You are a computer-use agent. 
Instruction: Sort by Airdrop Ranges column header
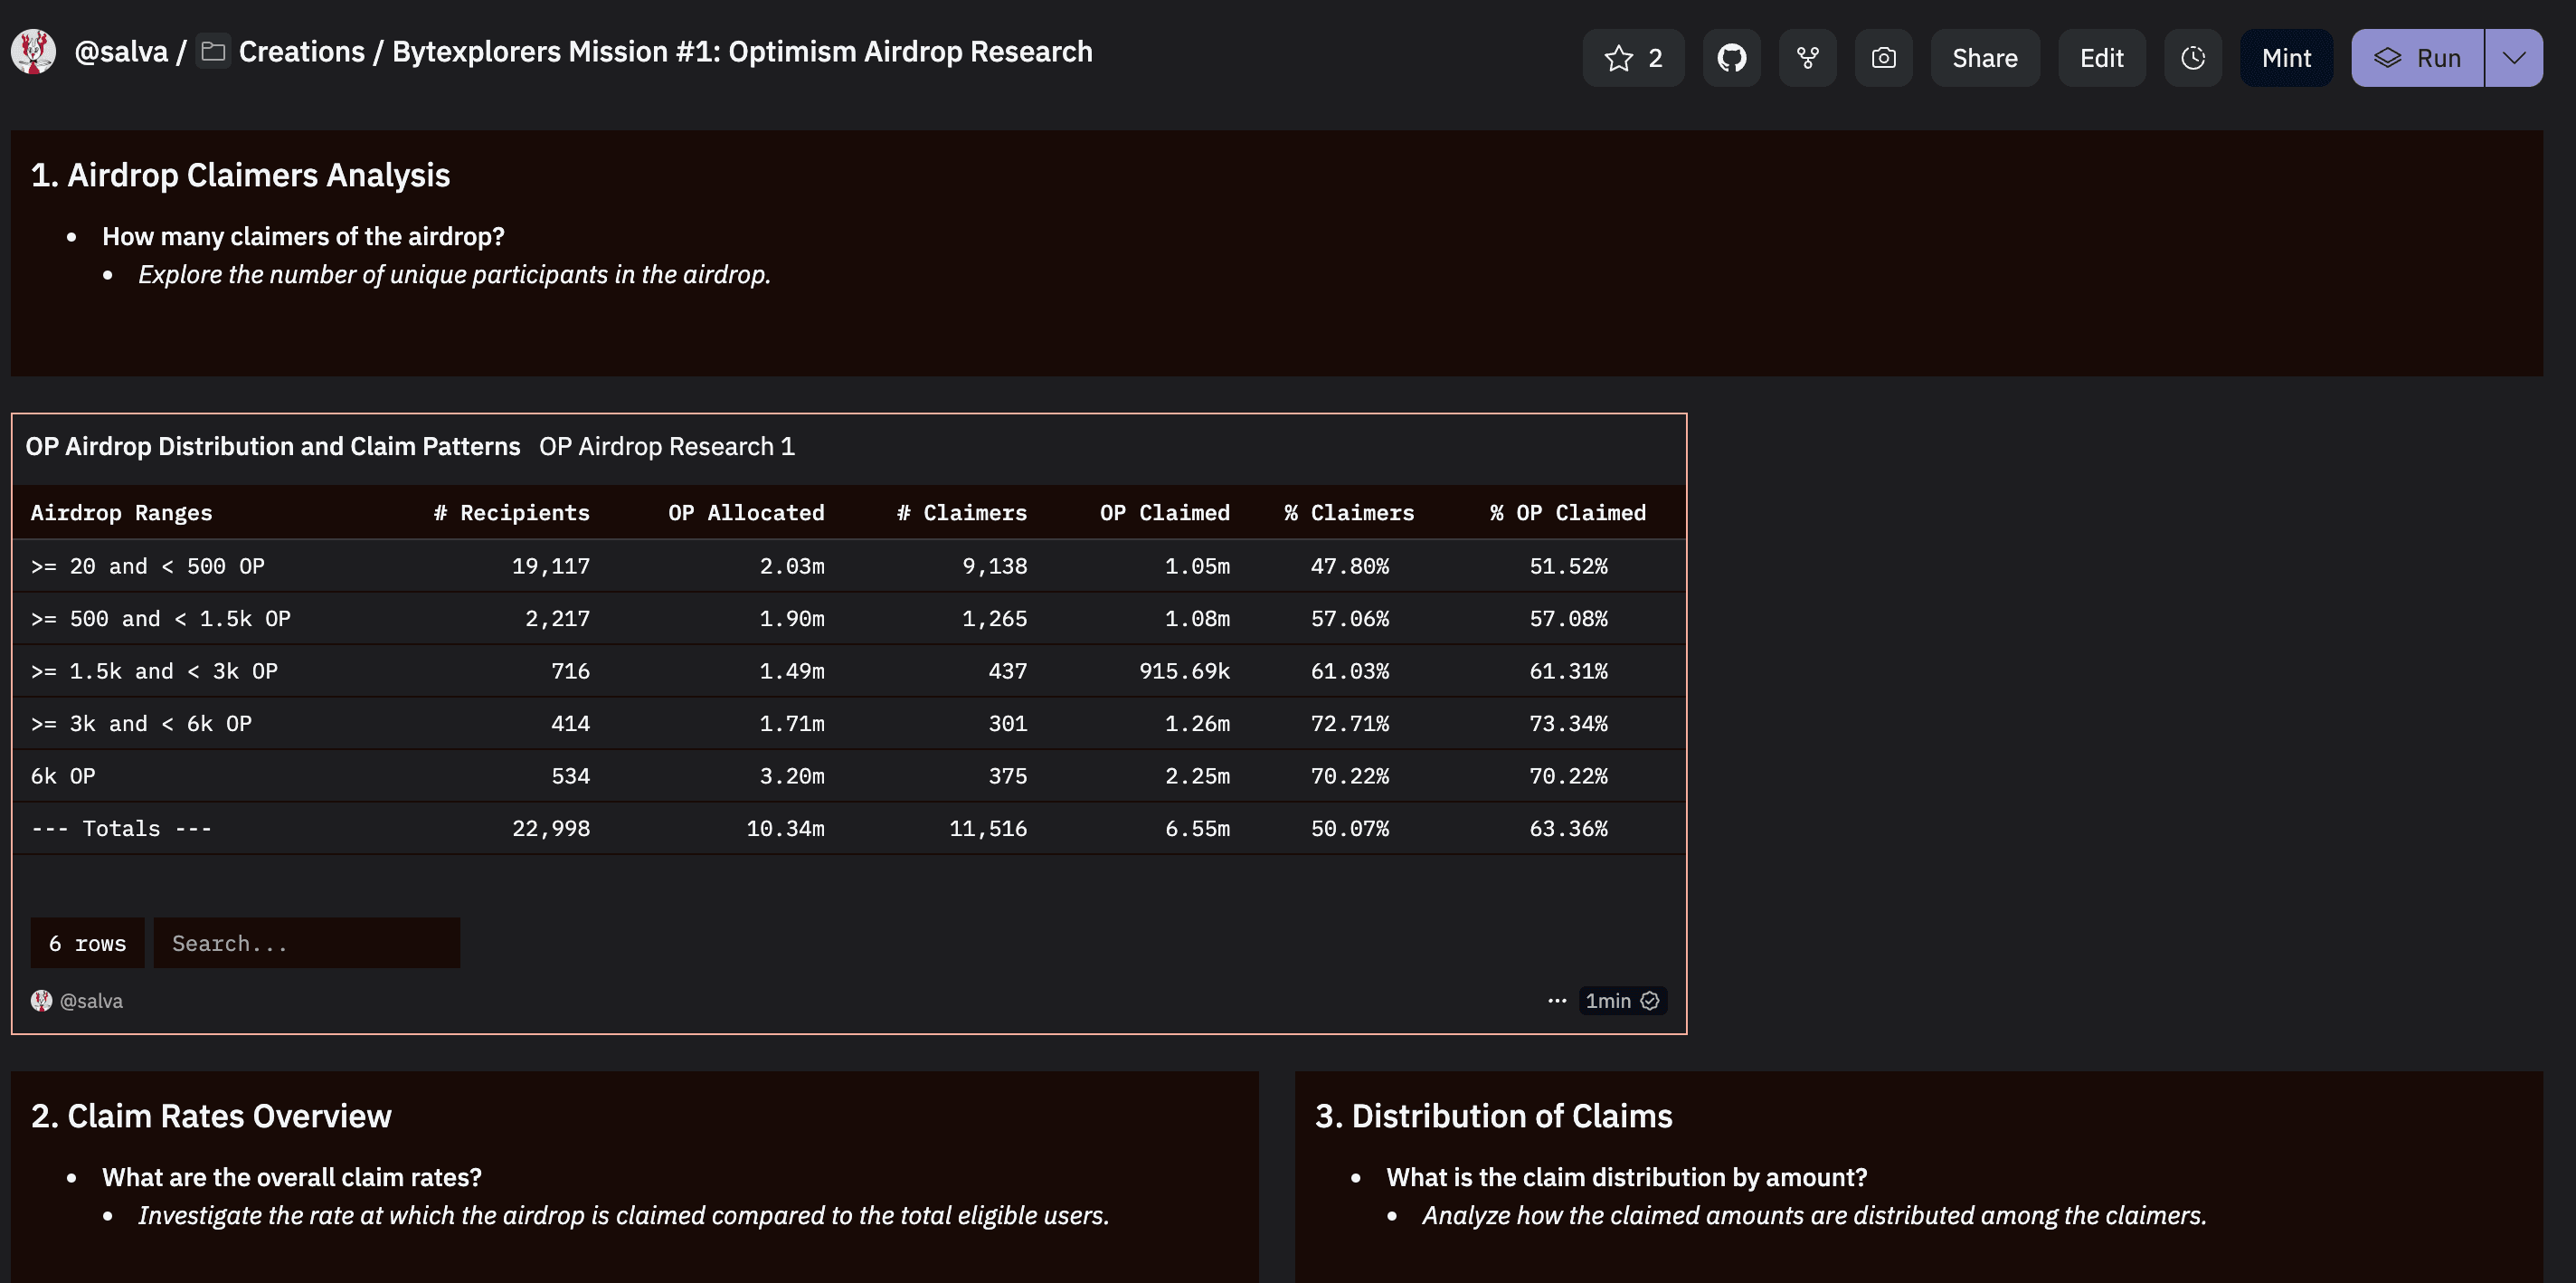click(121, 512)
